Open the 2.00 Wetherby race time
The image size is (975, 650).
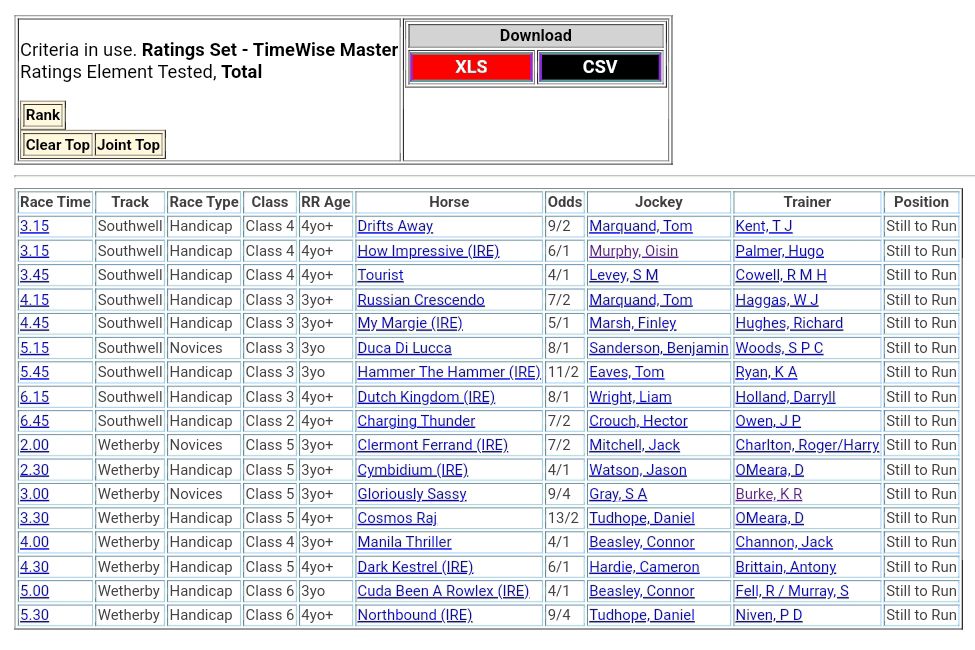(x=34, y=445)
